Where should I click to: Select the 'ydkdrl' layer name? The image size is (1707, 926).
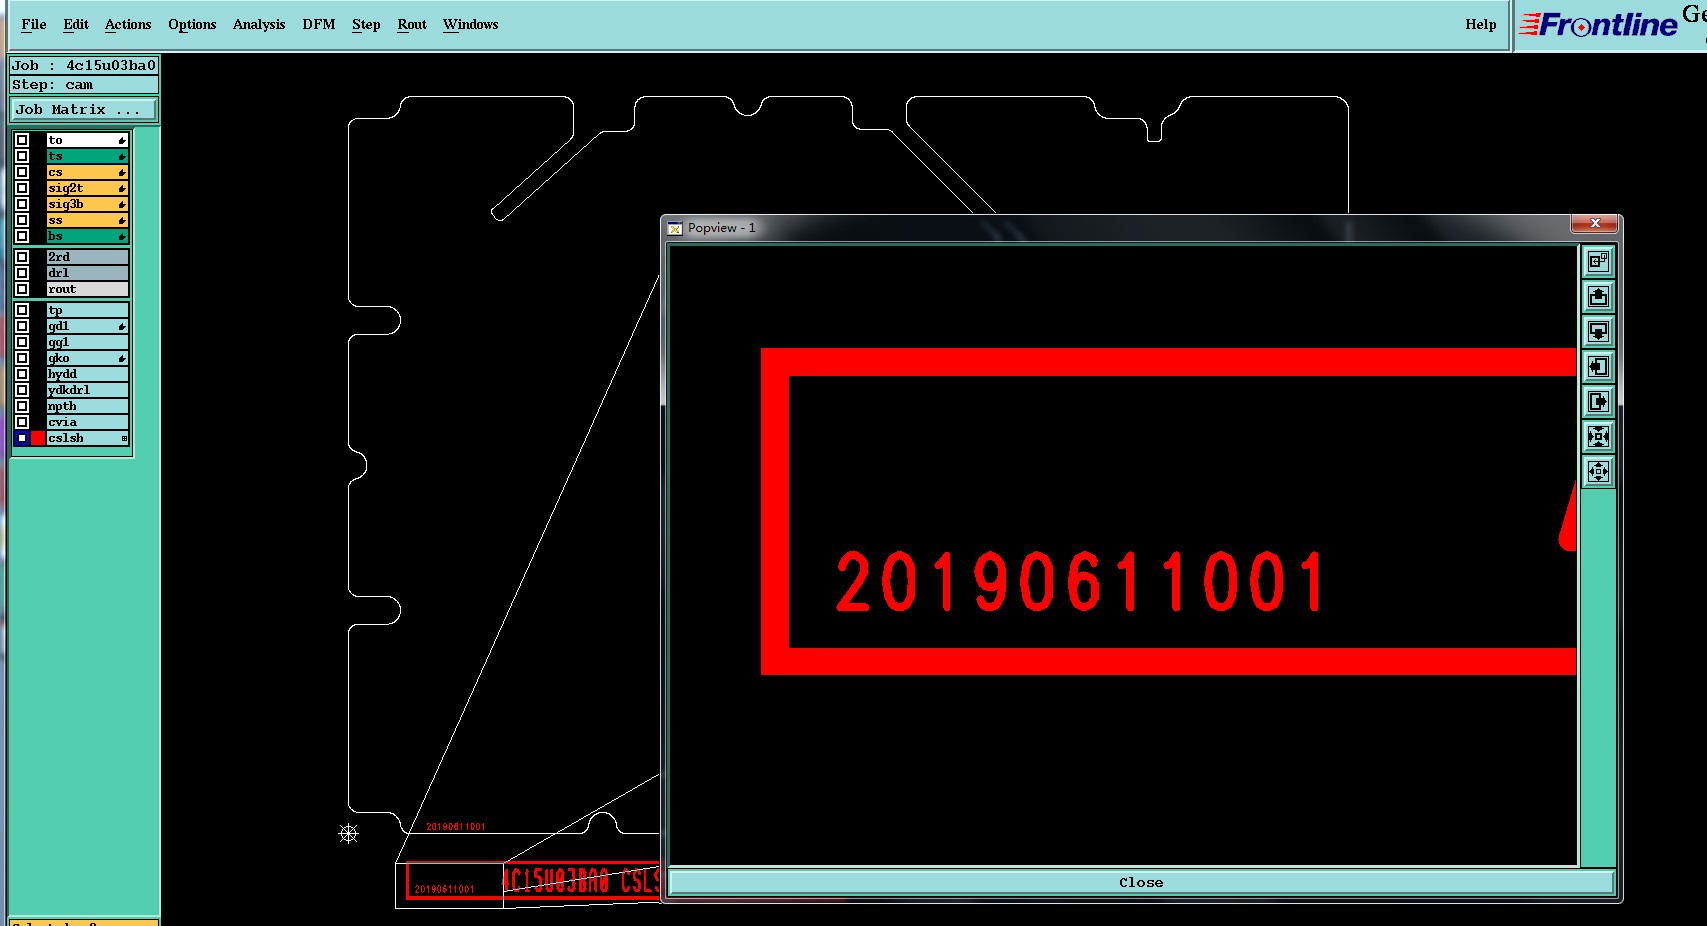[x=87, y=390]
